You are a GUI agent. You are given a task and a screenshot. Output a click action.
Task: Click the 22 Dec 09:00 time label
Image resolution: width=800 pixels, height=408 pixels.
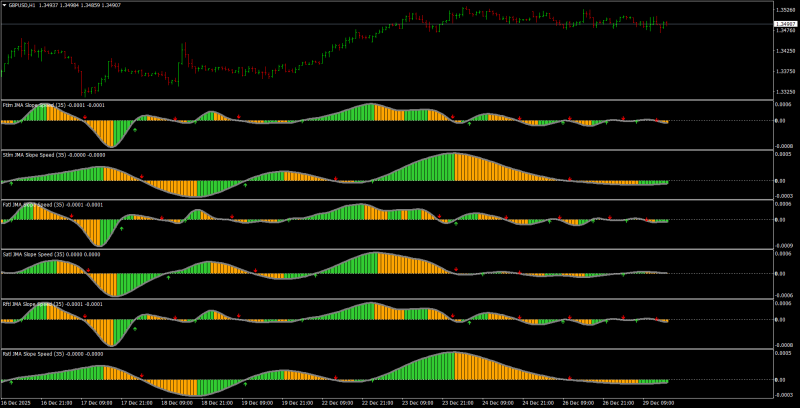pos(337,403)
